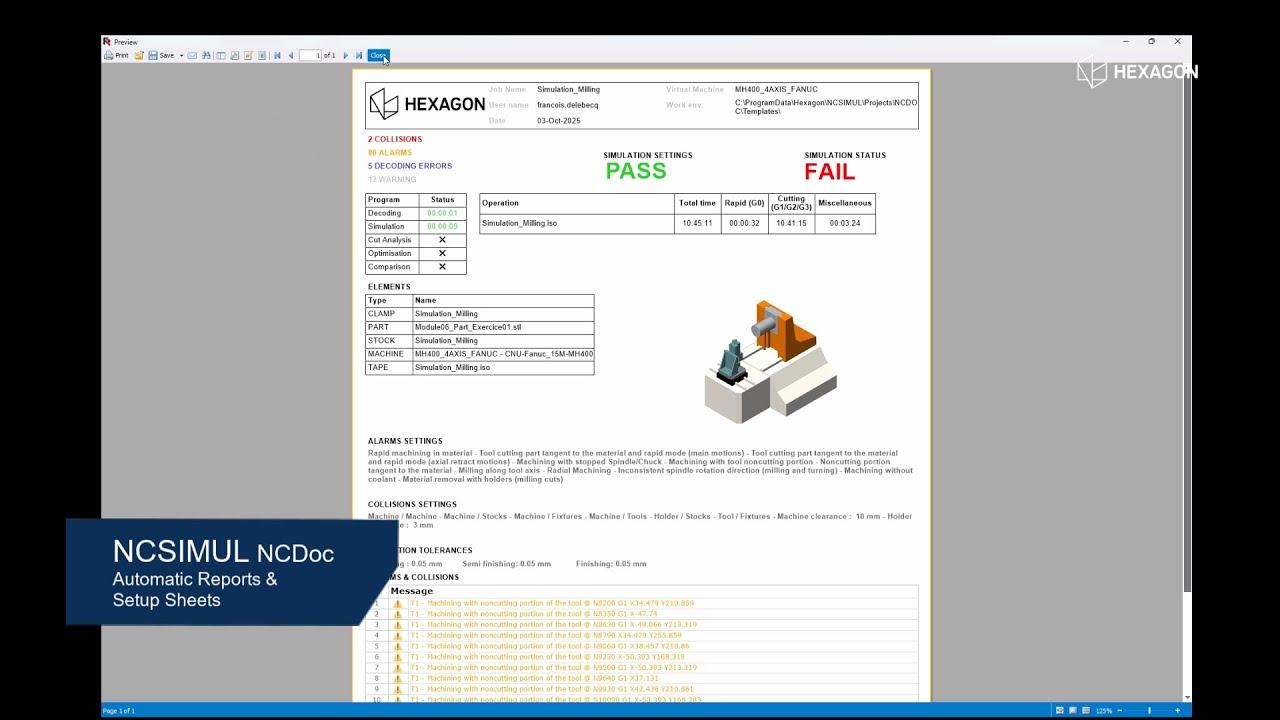Click the '2 COLLISIONS' text
Image resolution: width=1280 pixels, height=720 pixels.
[395, 139]
